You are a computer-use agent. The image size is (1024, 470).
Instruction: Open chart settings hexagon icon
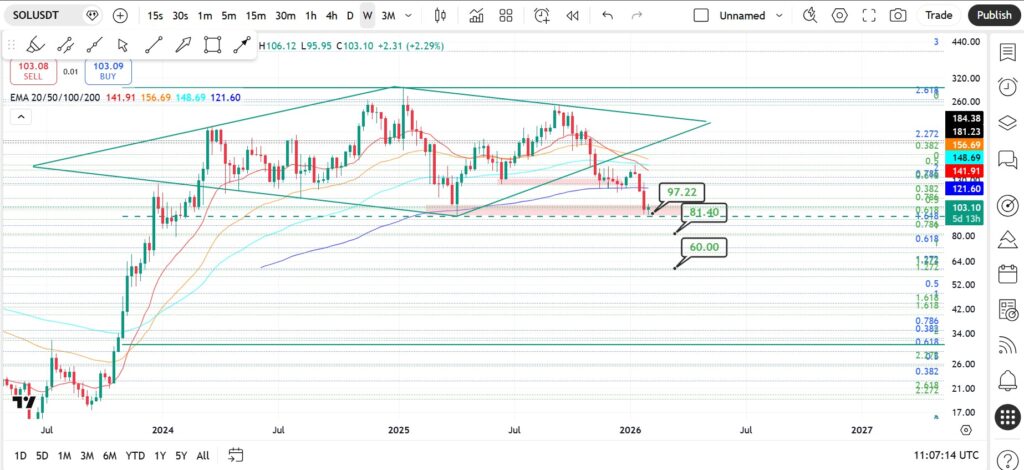840,16
